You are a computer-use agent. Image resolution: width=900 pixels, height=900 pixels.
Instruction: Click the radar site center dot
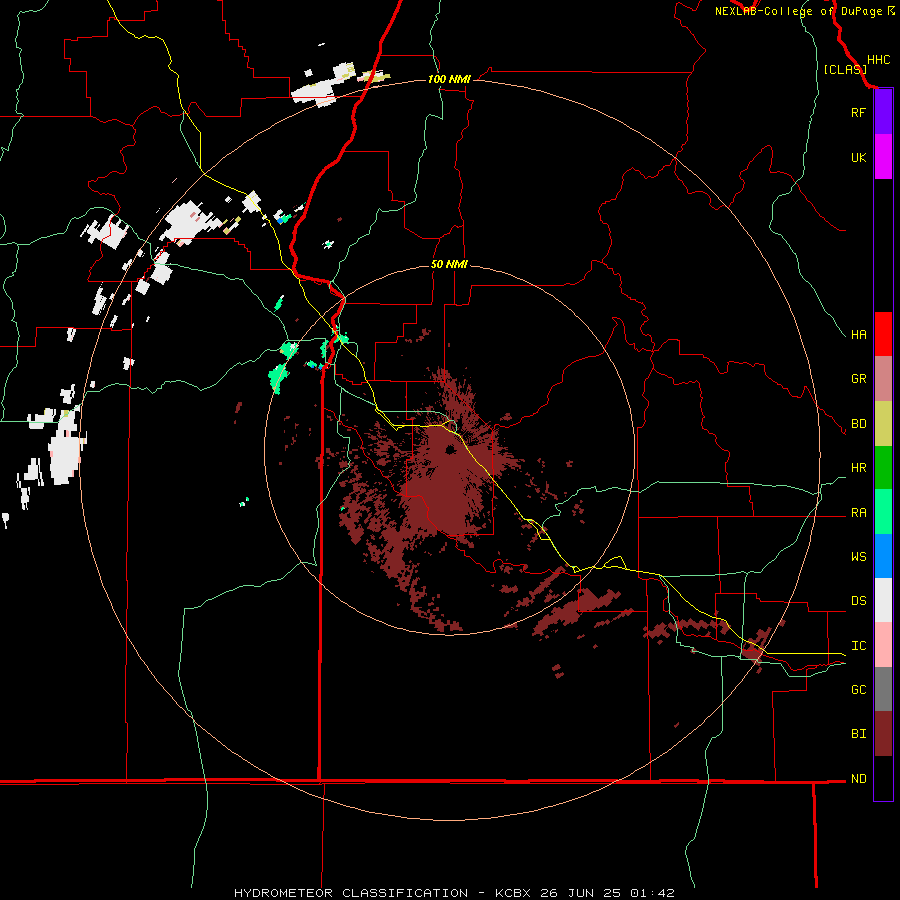tap(451, 449)
